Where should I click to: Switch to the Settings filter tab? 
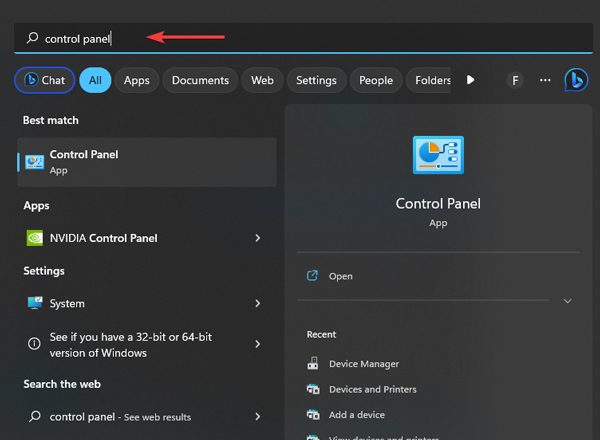(316, 80)
